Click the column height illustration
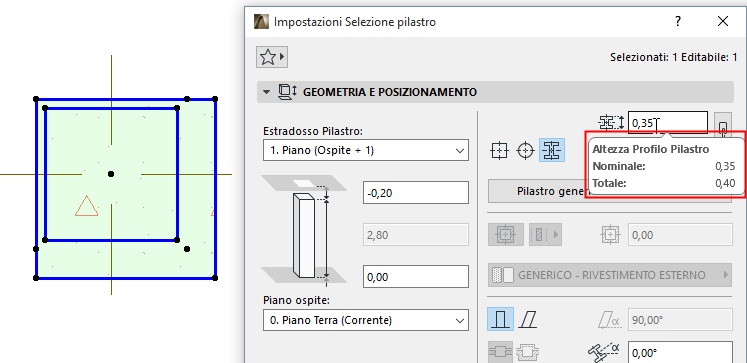Viewport: 747px width, 363px height. coord(304,231)
